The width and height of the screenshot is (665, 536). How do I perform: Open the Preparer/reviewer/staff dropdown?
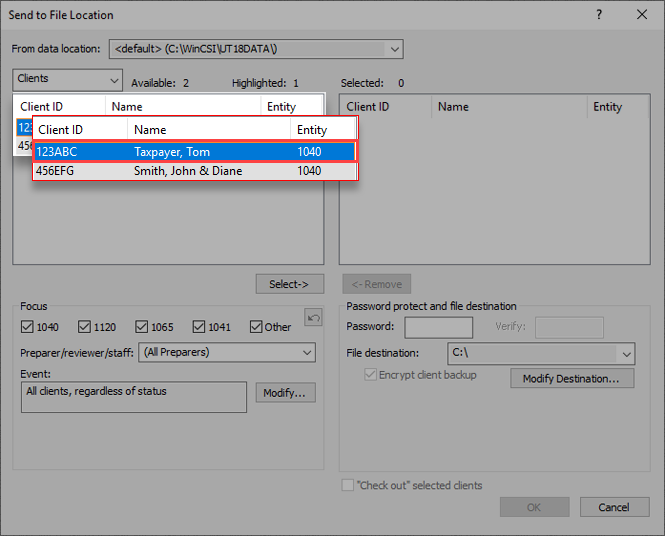306,353
